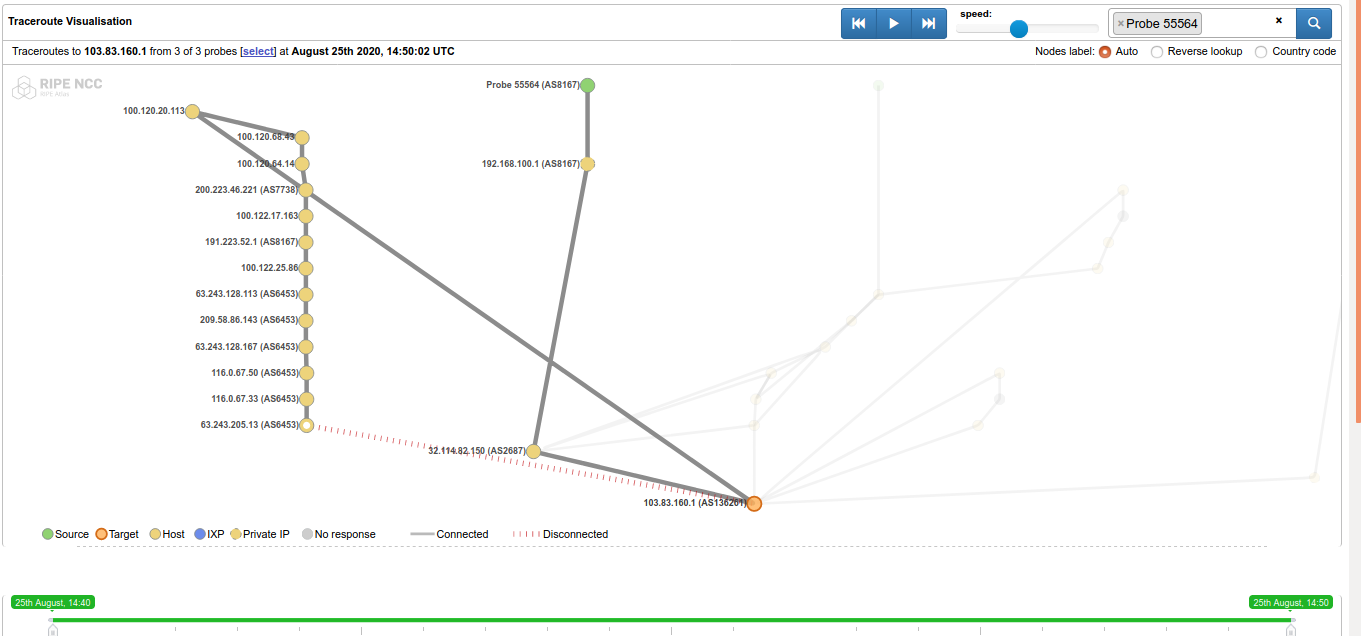1361x636 pixels.
Task: Clear the probe search field
Action: click(x=1278, y=21)
